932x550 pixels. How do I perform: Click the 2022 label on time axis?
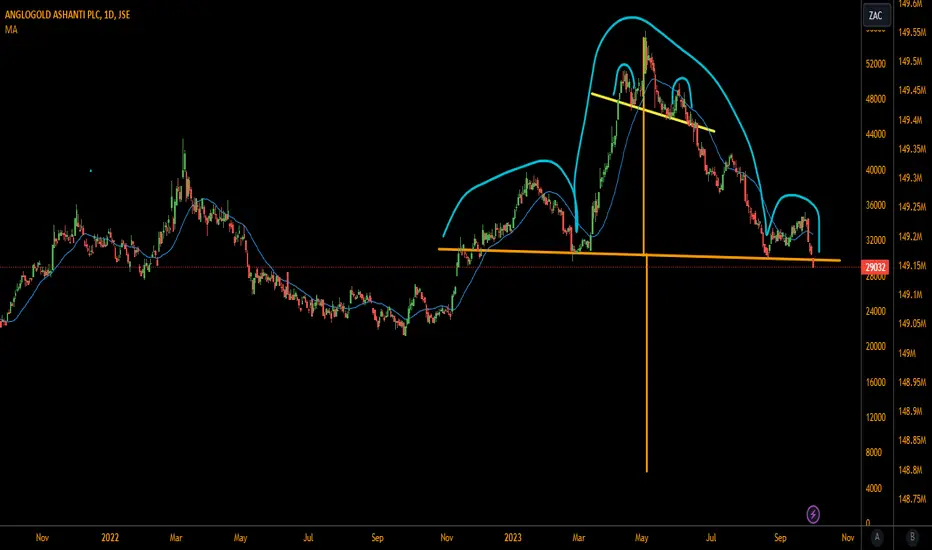coord(110,538)
